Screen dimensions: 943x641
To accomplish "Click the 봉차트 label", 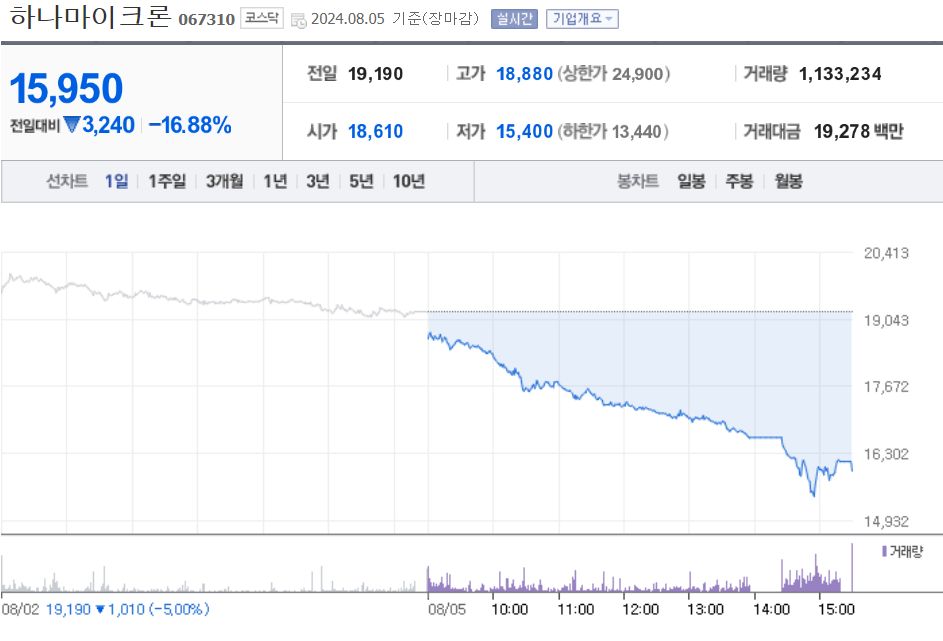I will [x=638, y=181].
